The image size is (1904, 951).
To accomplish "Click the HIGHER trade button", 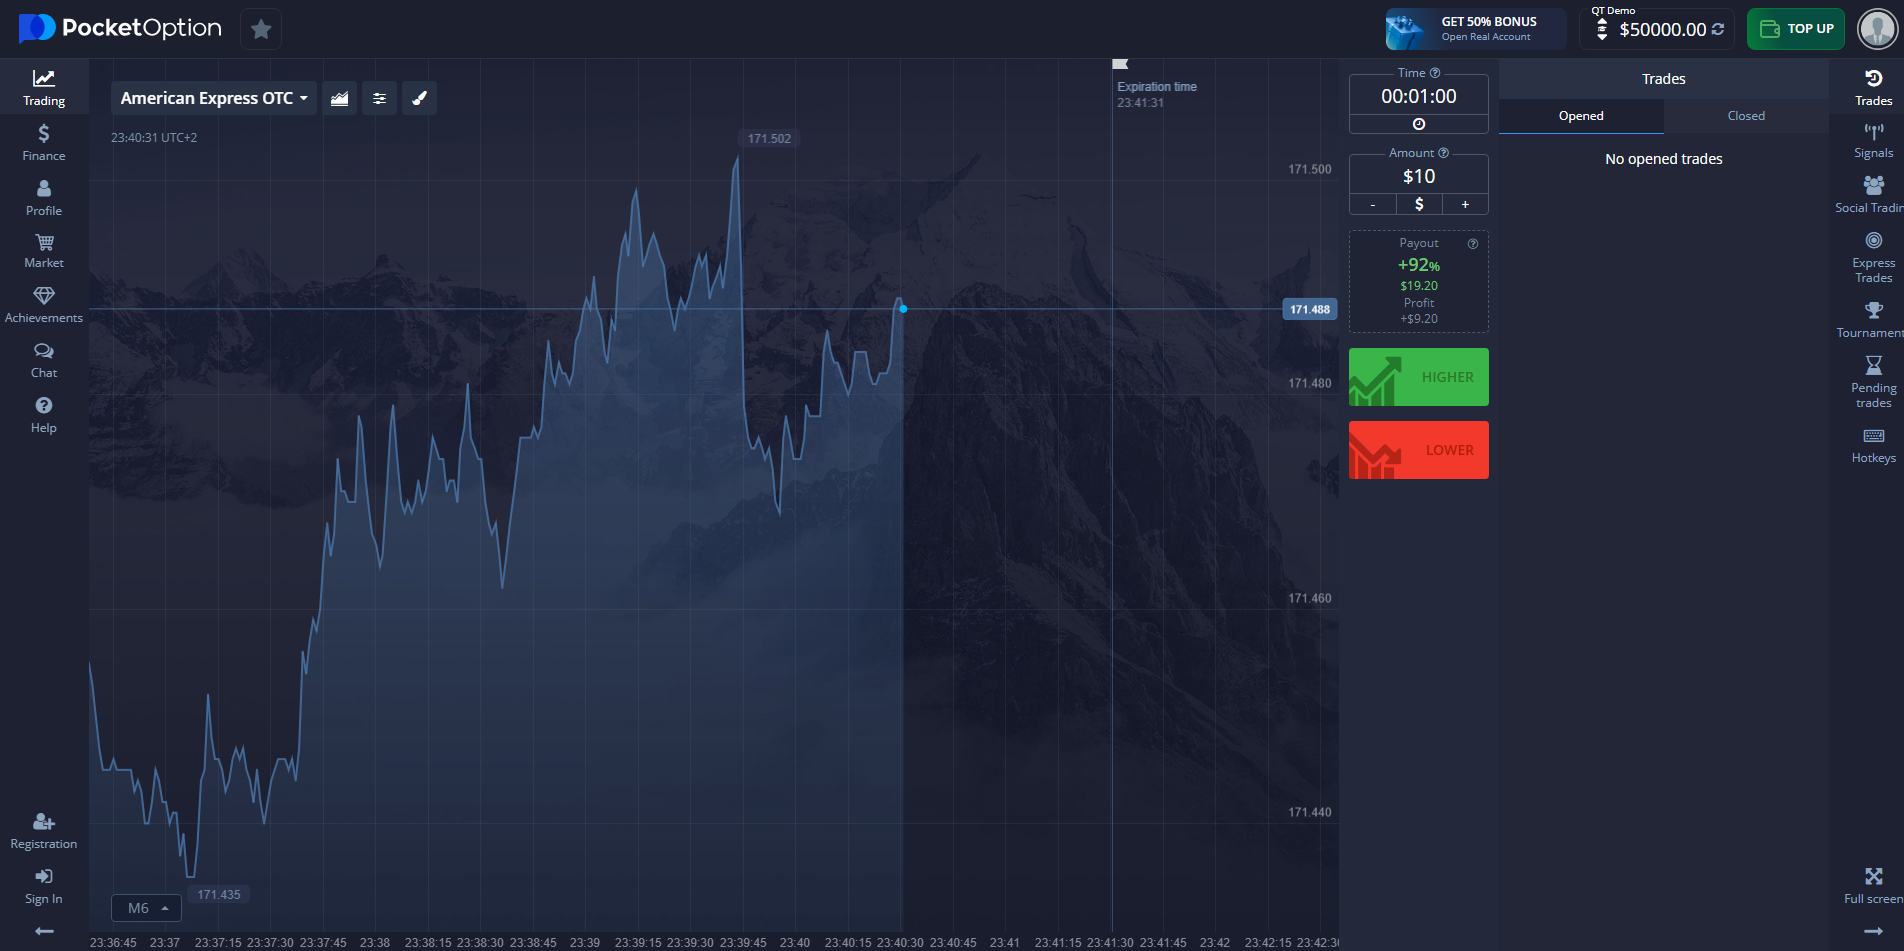I will point(1418,377).
